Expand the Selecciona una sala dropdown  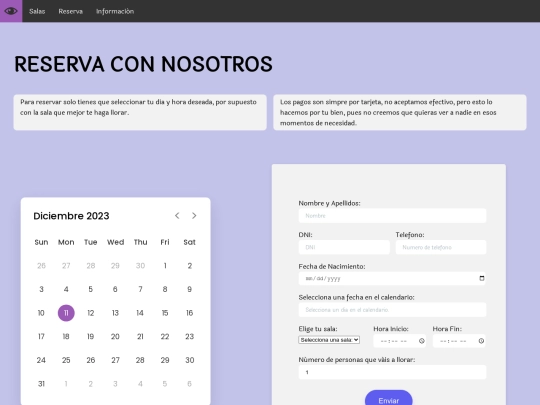(x=329, y=340)
